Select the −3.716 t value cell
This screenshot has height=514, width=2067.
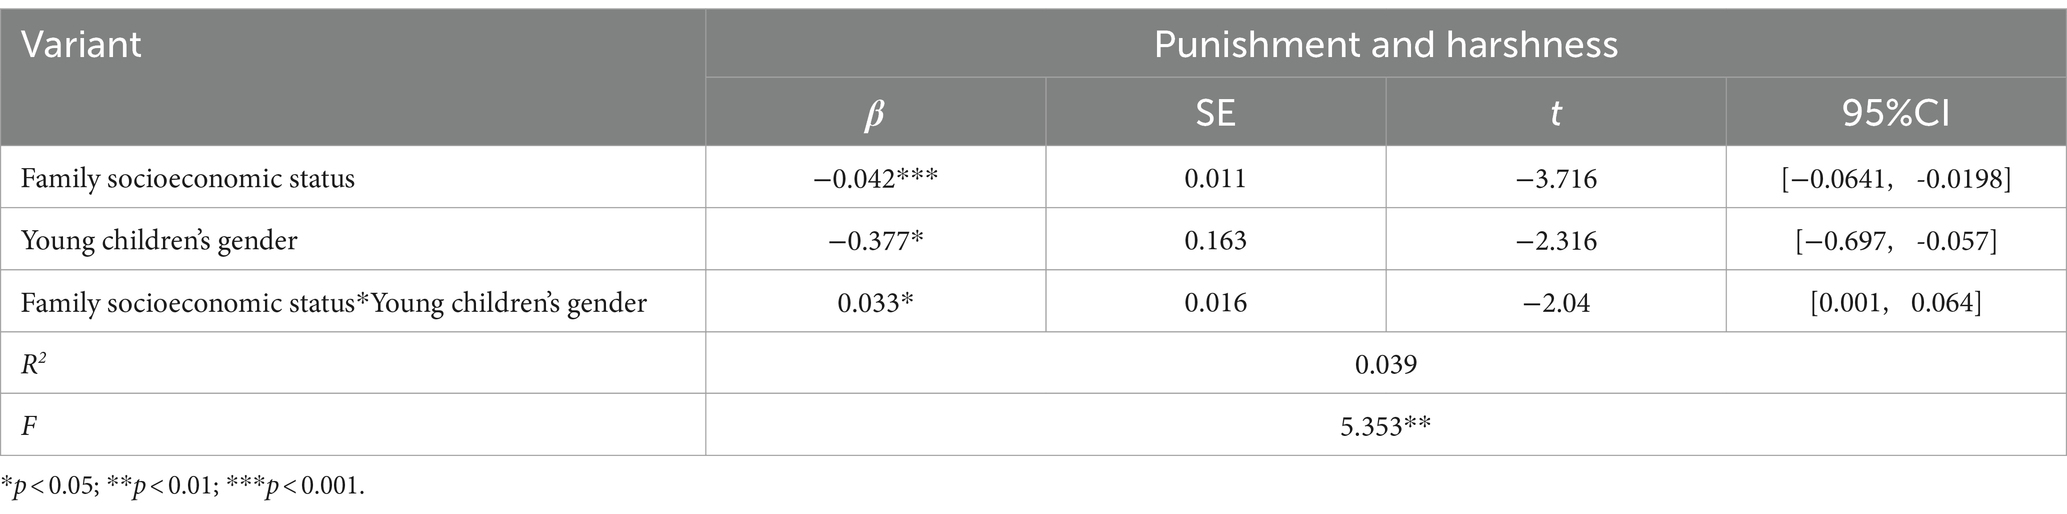(1555, 179)
